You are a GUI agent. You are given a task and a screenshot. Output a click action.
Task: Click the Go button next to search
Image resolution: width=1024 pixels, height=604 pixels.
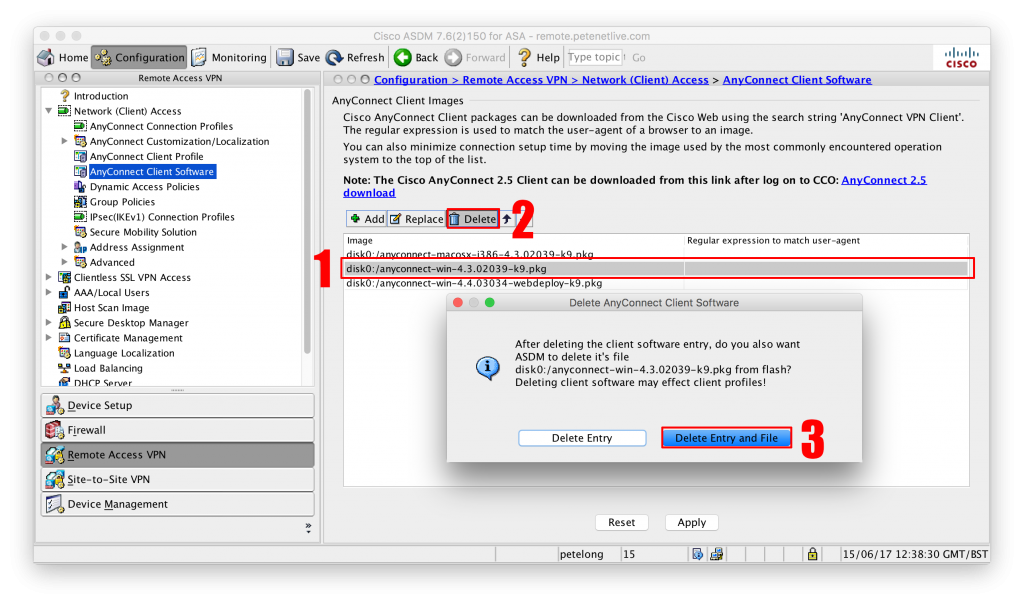coord(639,57)
